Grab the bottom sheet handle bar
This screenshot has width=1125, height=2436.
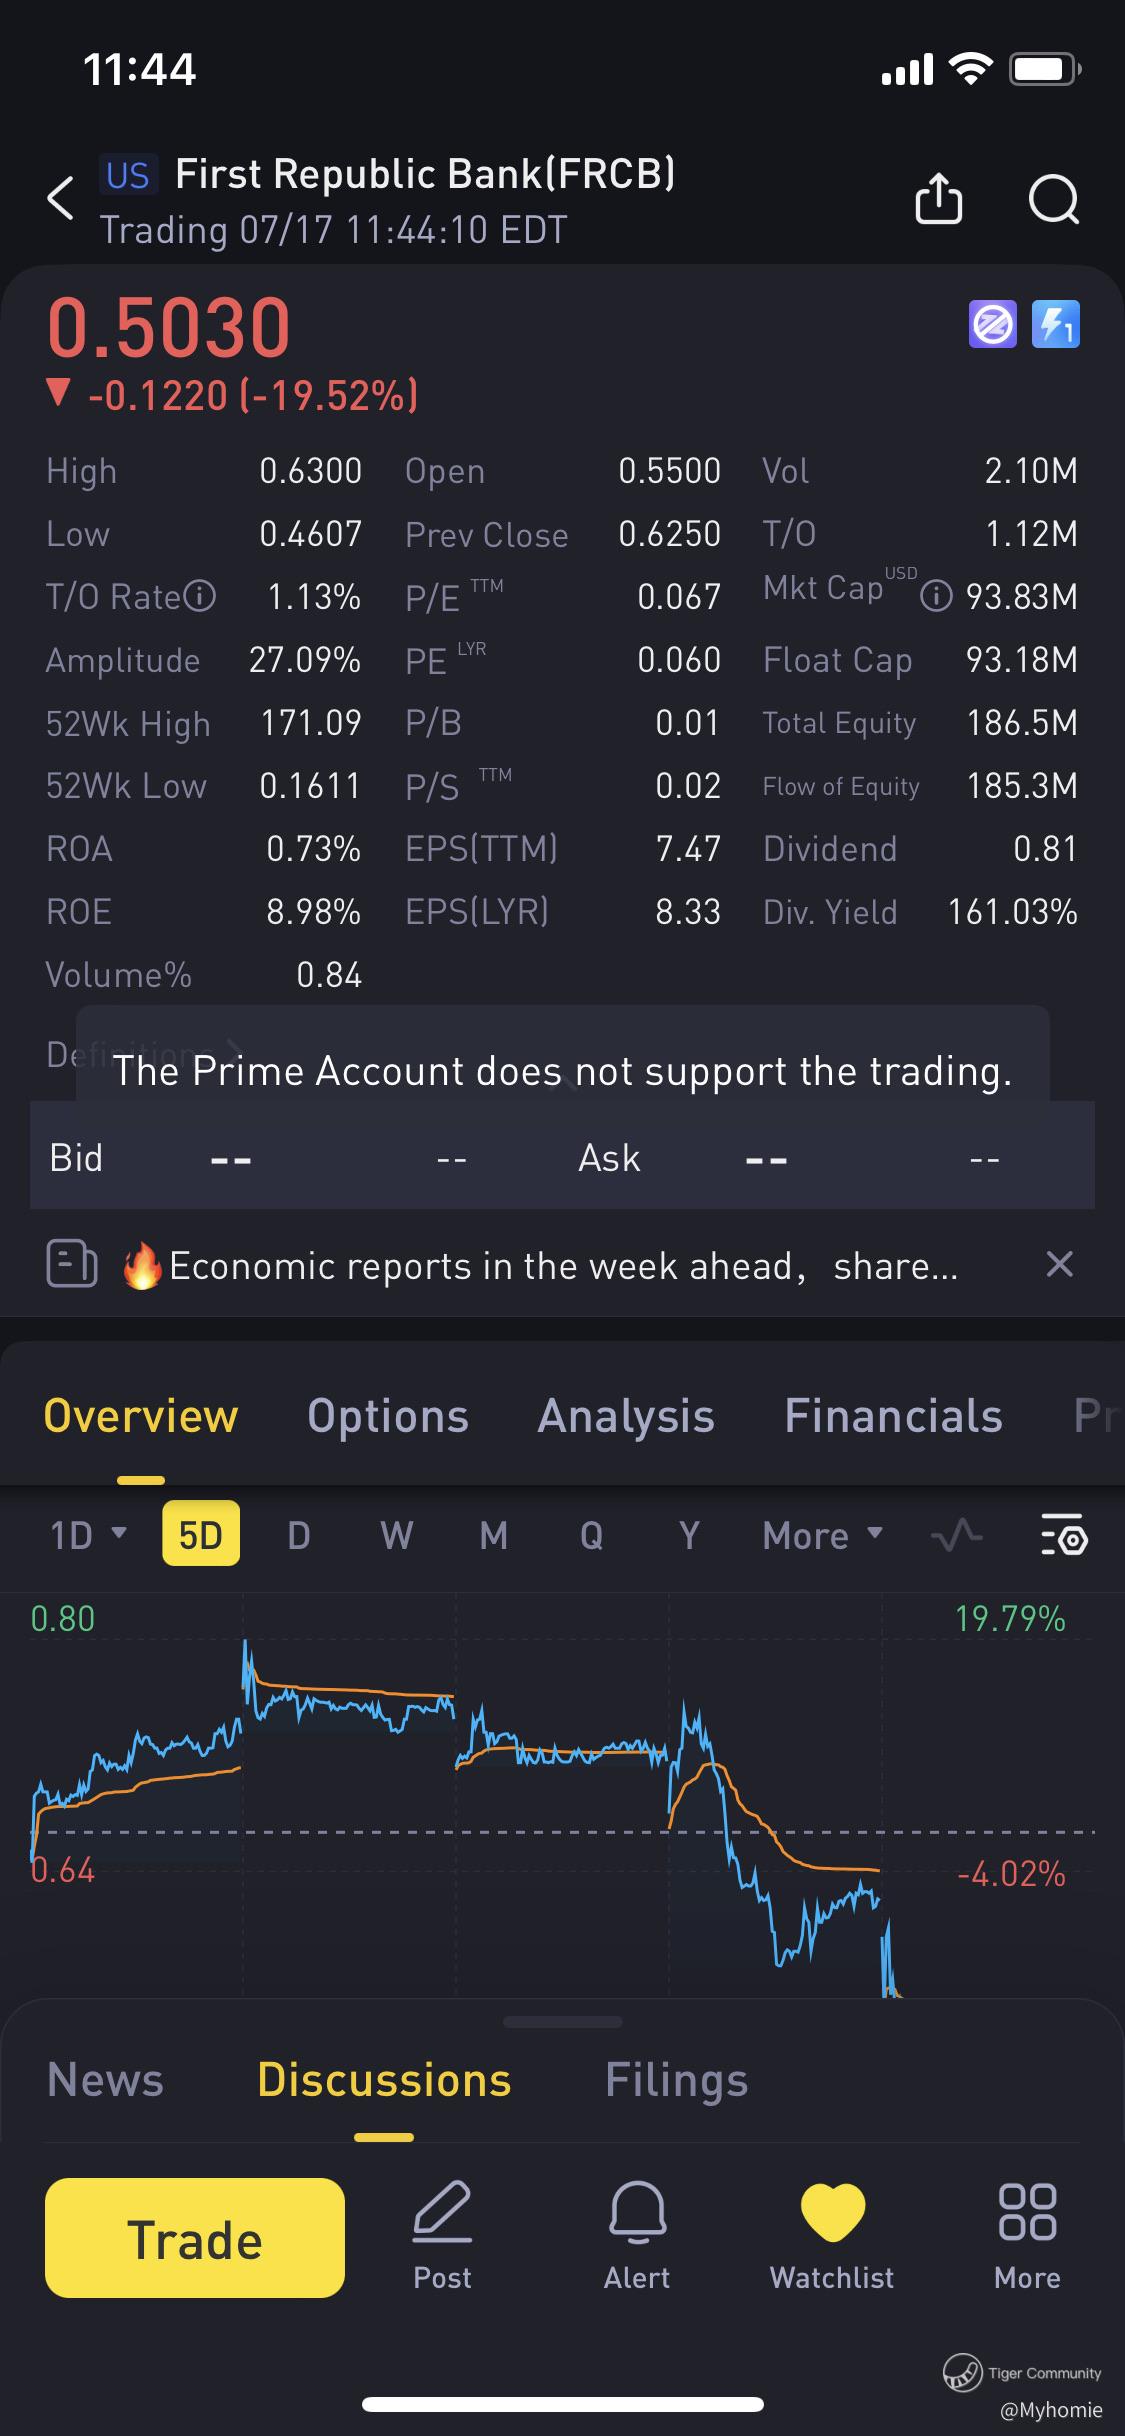tap(562, 2021)
